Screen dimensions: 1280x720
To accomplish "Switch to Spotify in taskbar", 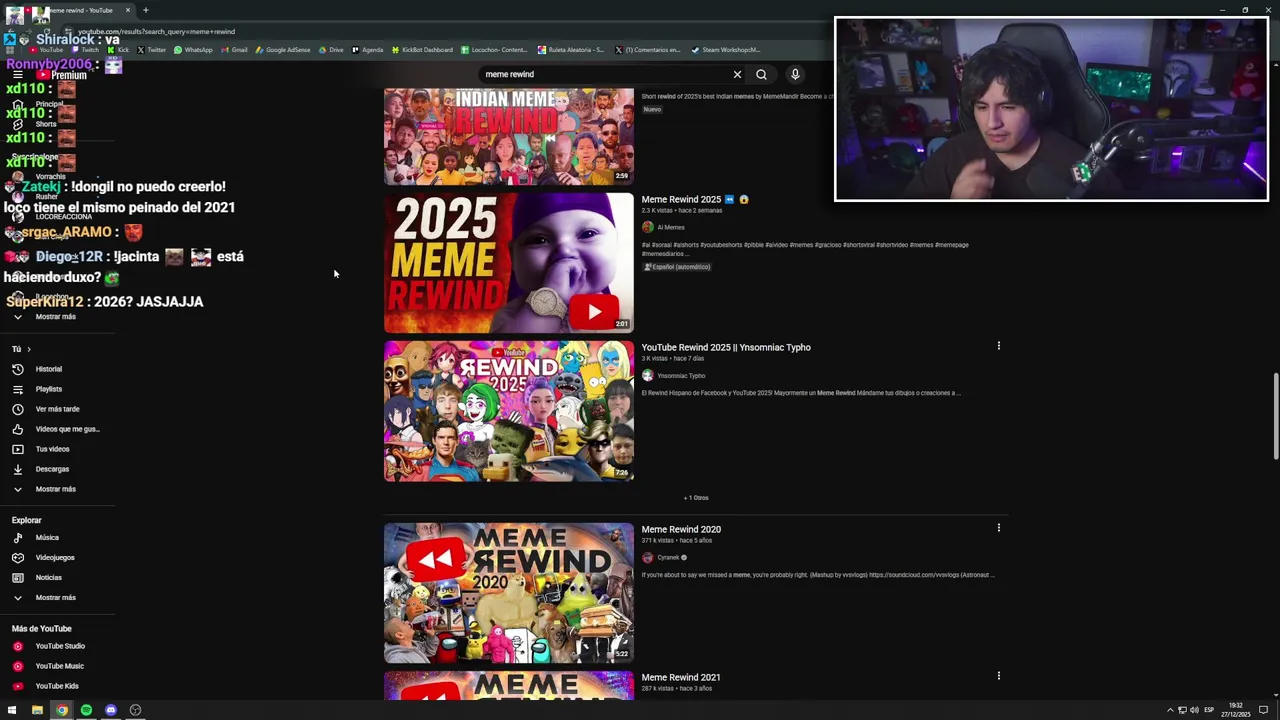I will 86,710.
